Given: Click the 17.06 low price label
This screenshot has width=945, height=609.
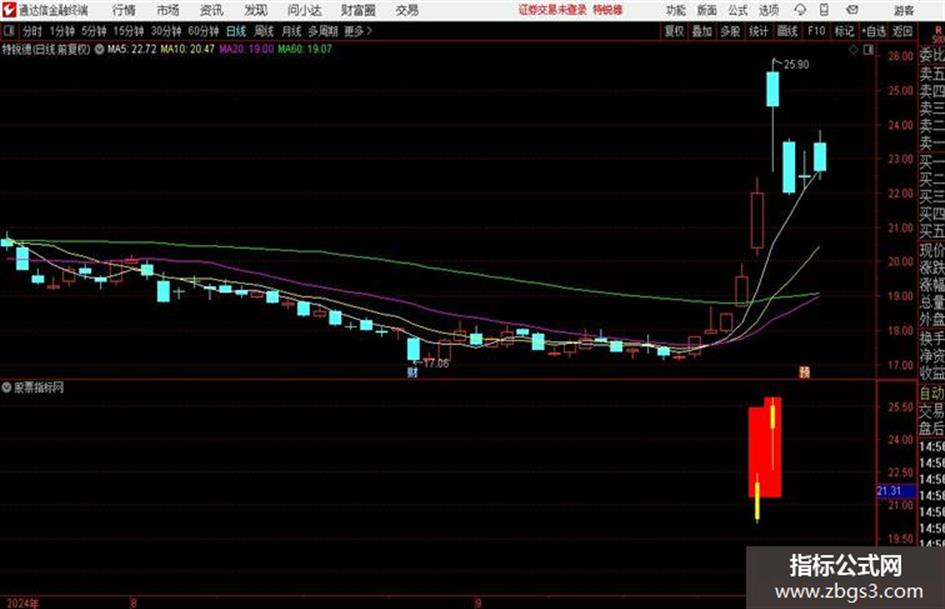Looking at the screenshot, I should (436, 364).
